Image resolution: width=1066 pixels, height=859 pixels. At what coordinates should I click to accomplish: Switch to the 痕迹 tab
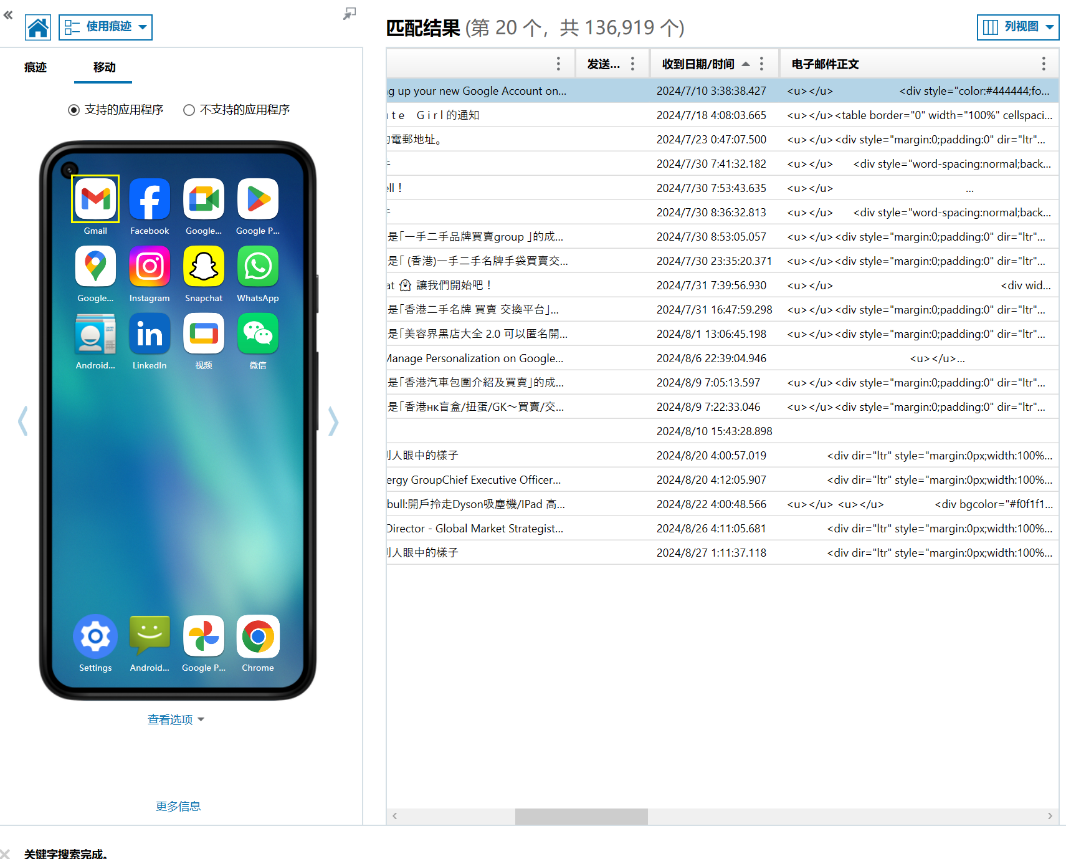point(35,67)
